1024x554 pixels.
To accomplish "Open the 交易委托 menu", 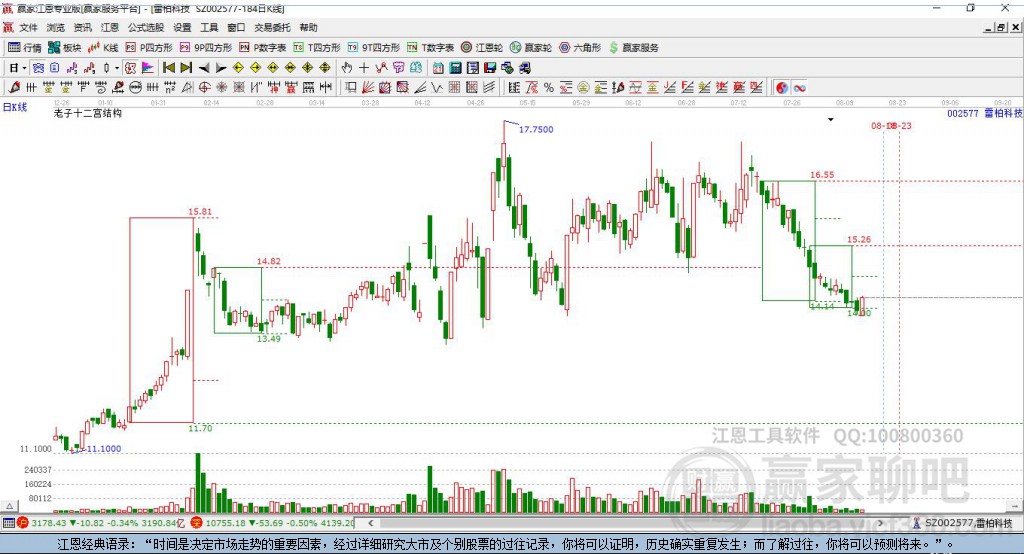I will click(272, 27).
